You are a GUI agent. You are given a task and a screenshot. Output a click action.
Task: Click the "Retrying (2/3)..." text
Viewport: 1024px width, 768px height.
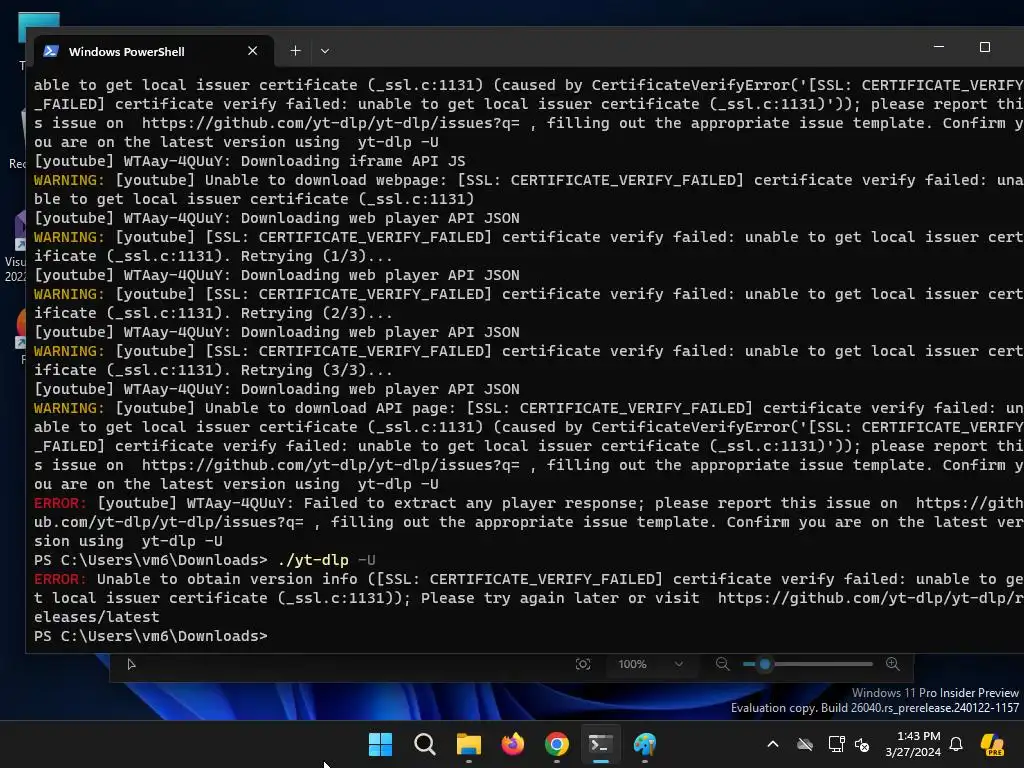point(316,313)
